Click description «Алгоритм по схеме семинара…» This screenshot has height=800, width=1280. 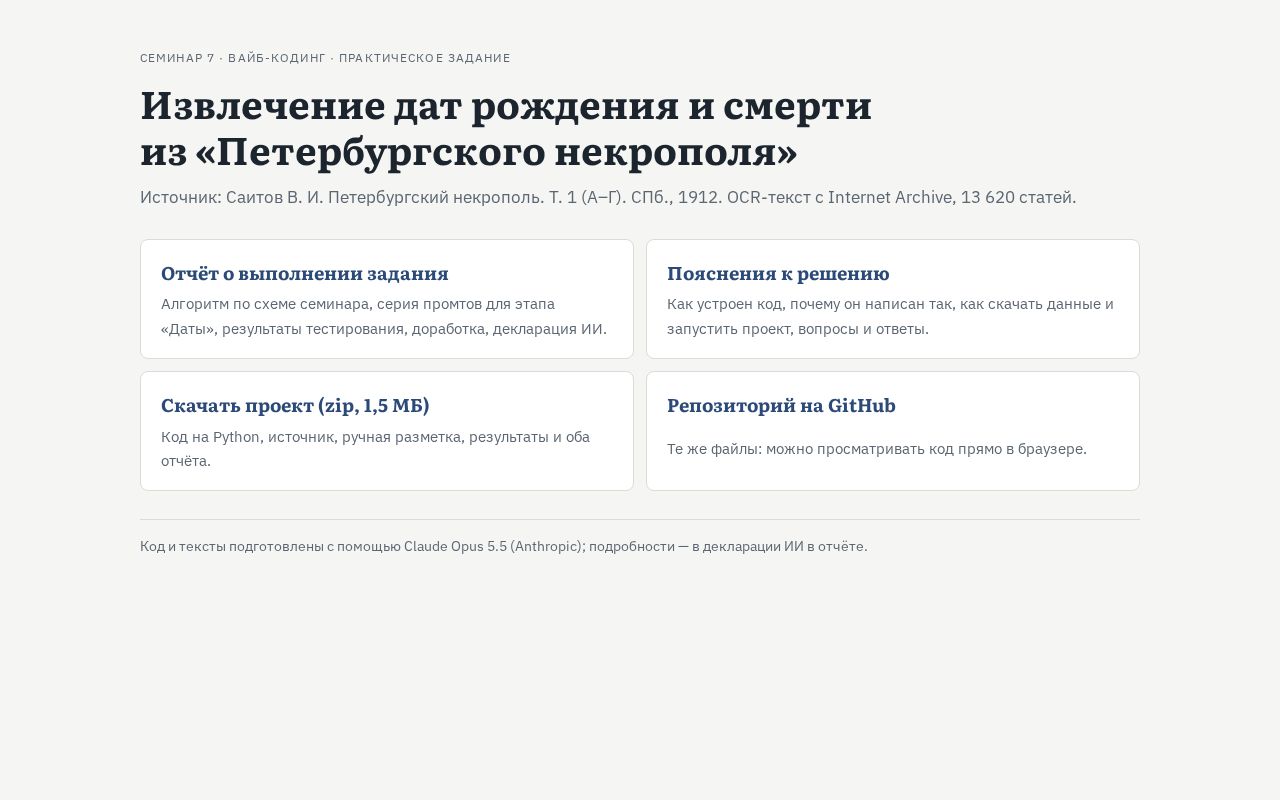[384, 316]
